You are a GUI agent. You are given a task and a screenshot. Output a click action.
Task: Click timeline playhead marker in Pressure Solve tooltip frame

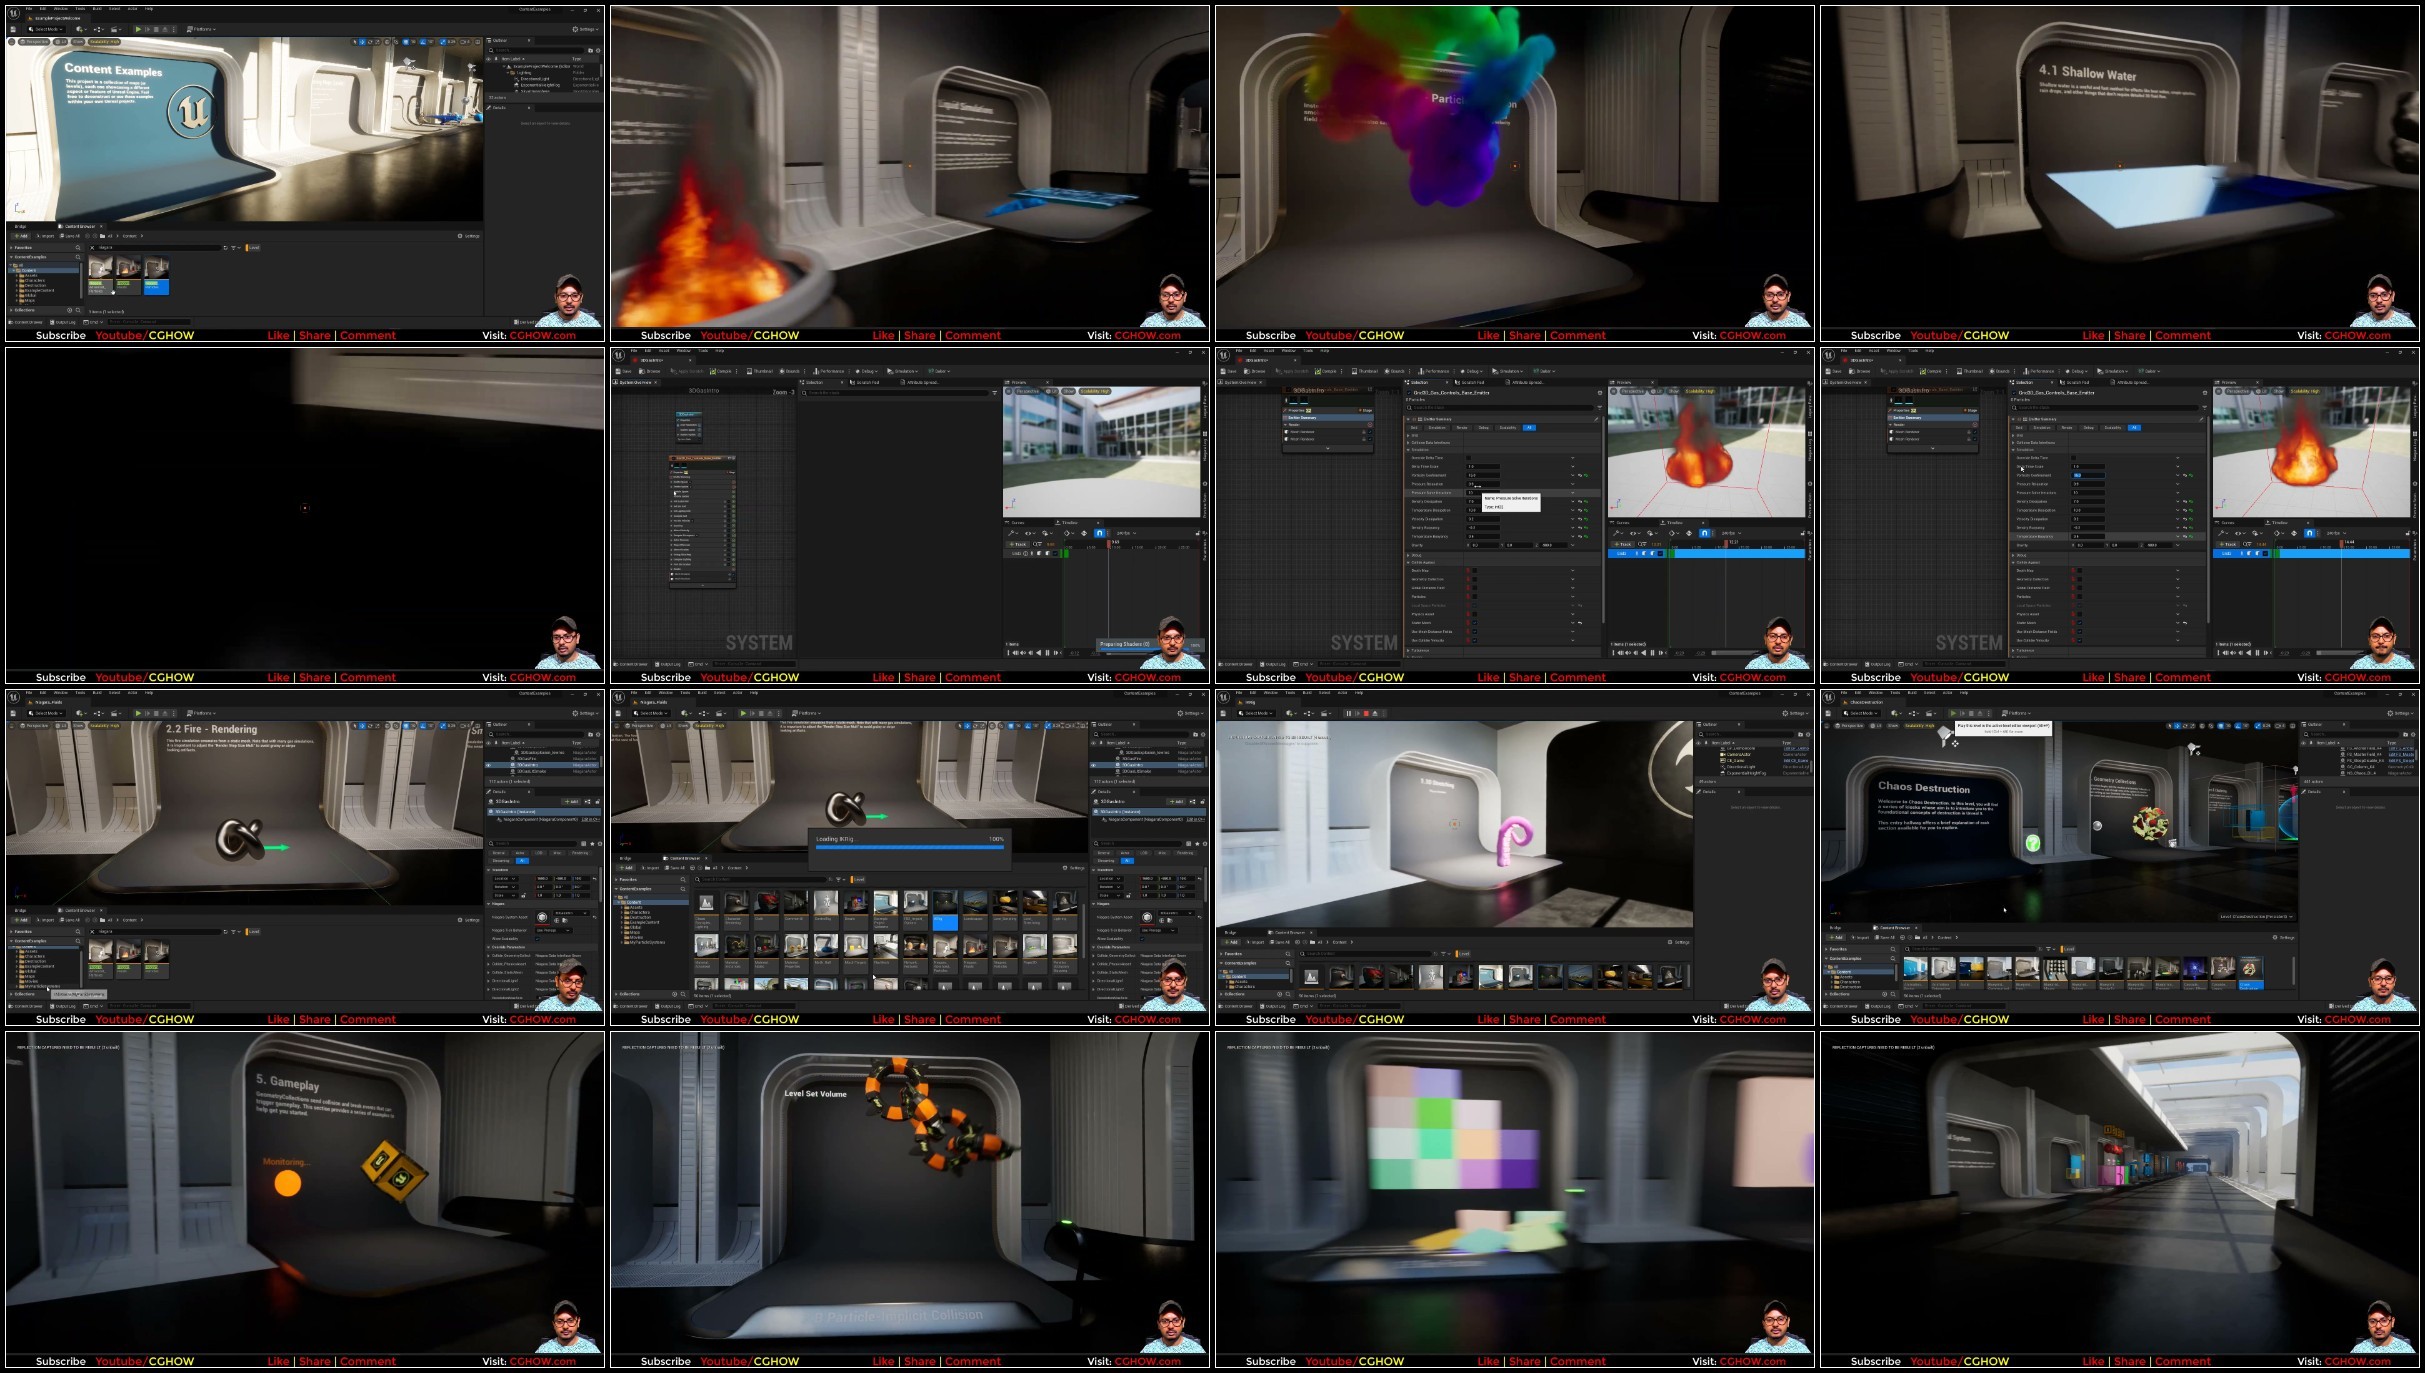[1726, 542]
